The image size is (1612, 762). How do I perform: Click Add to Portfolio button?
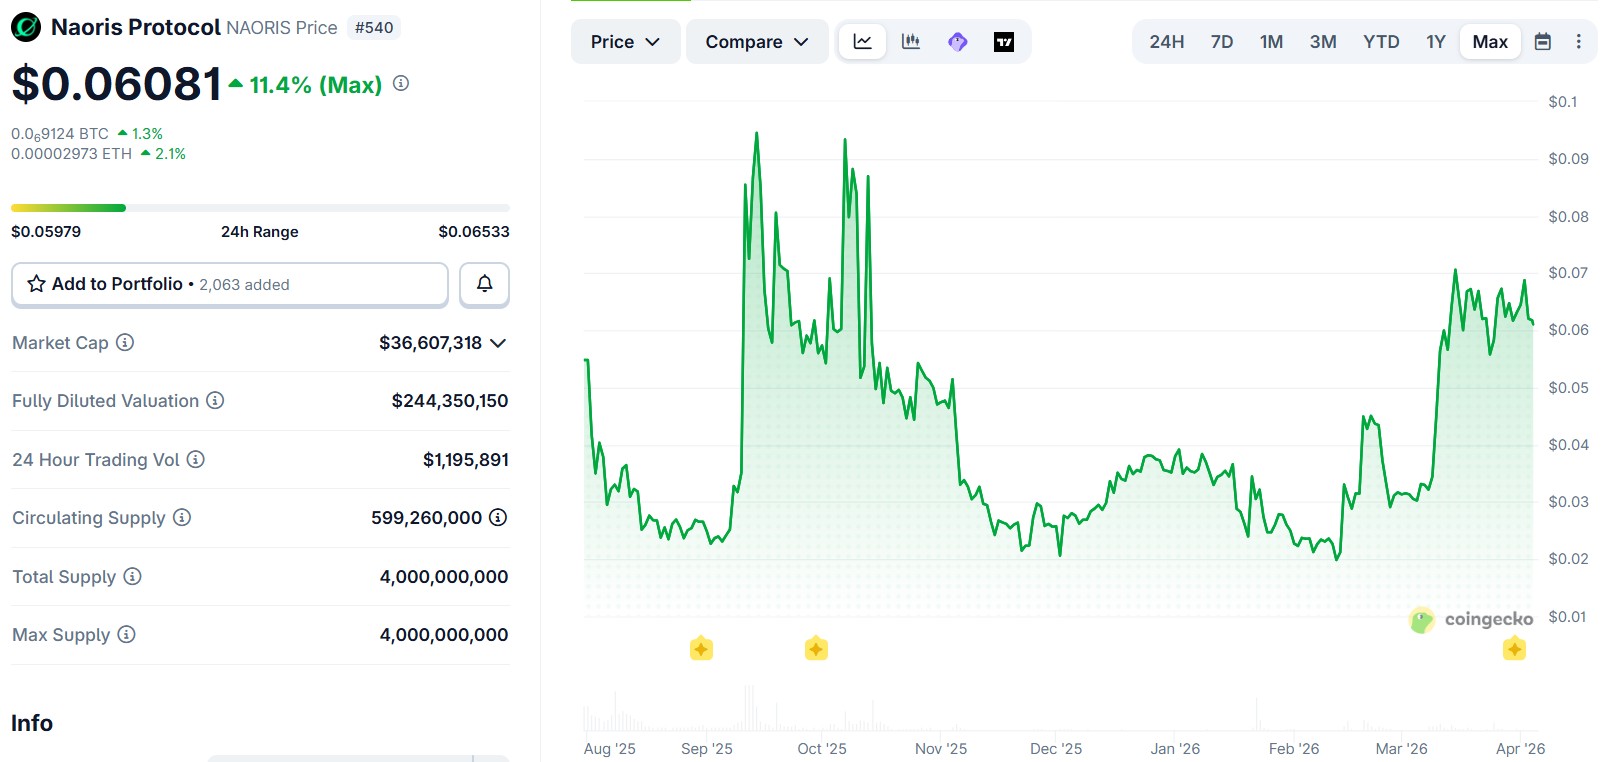(229, 284)
